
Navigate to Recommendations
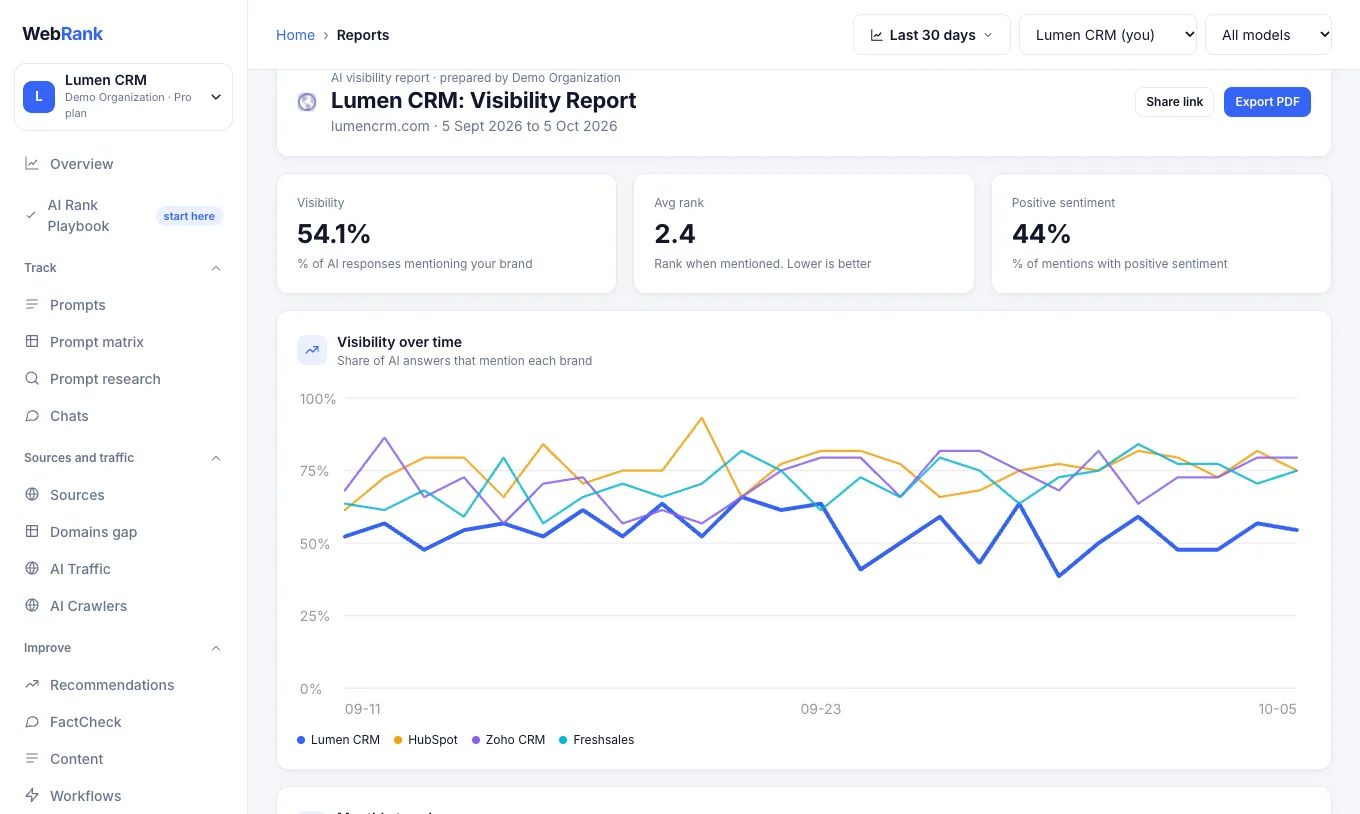[123, 685]
